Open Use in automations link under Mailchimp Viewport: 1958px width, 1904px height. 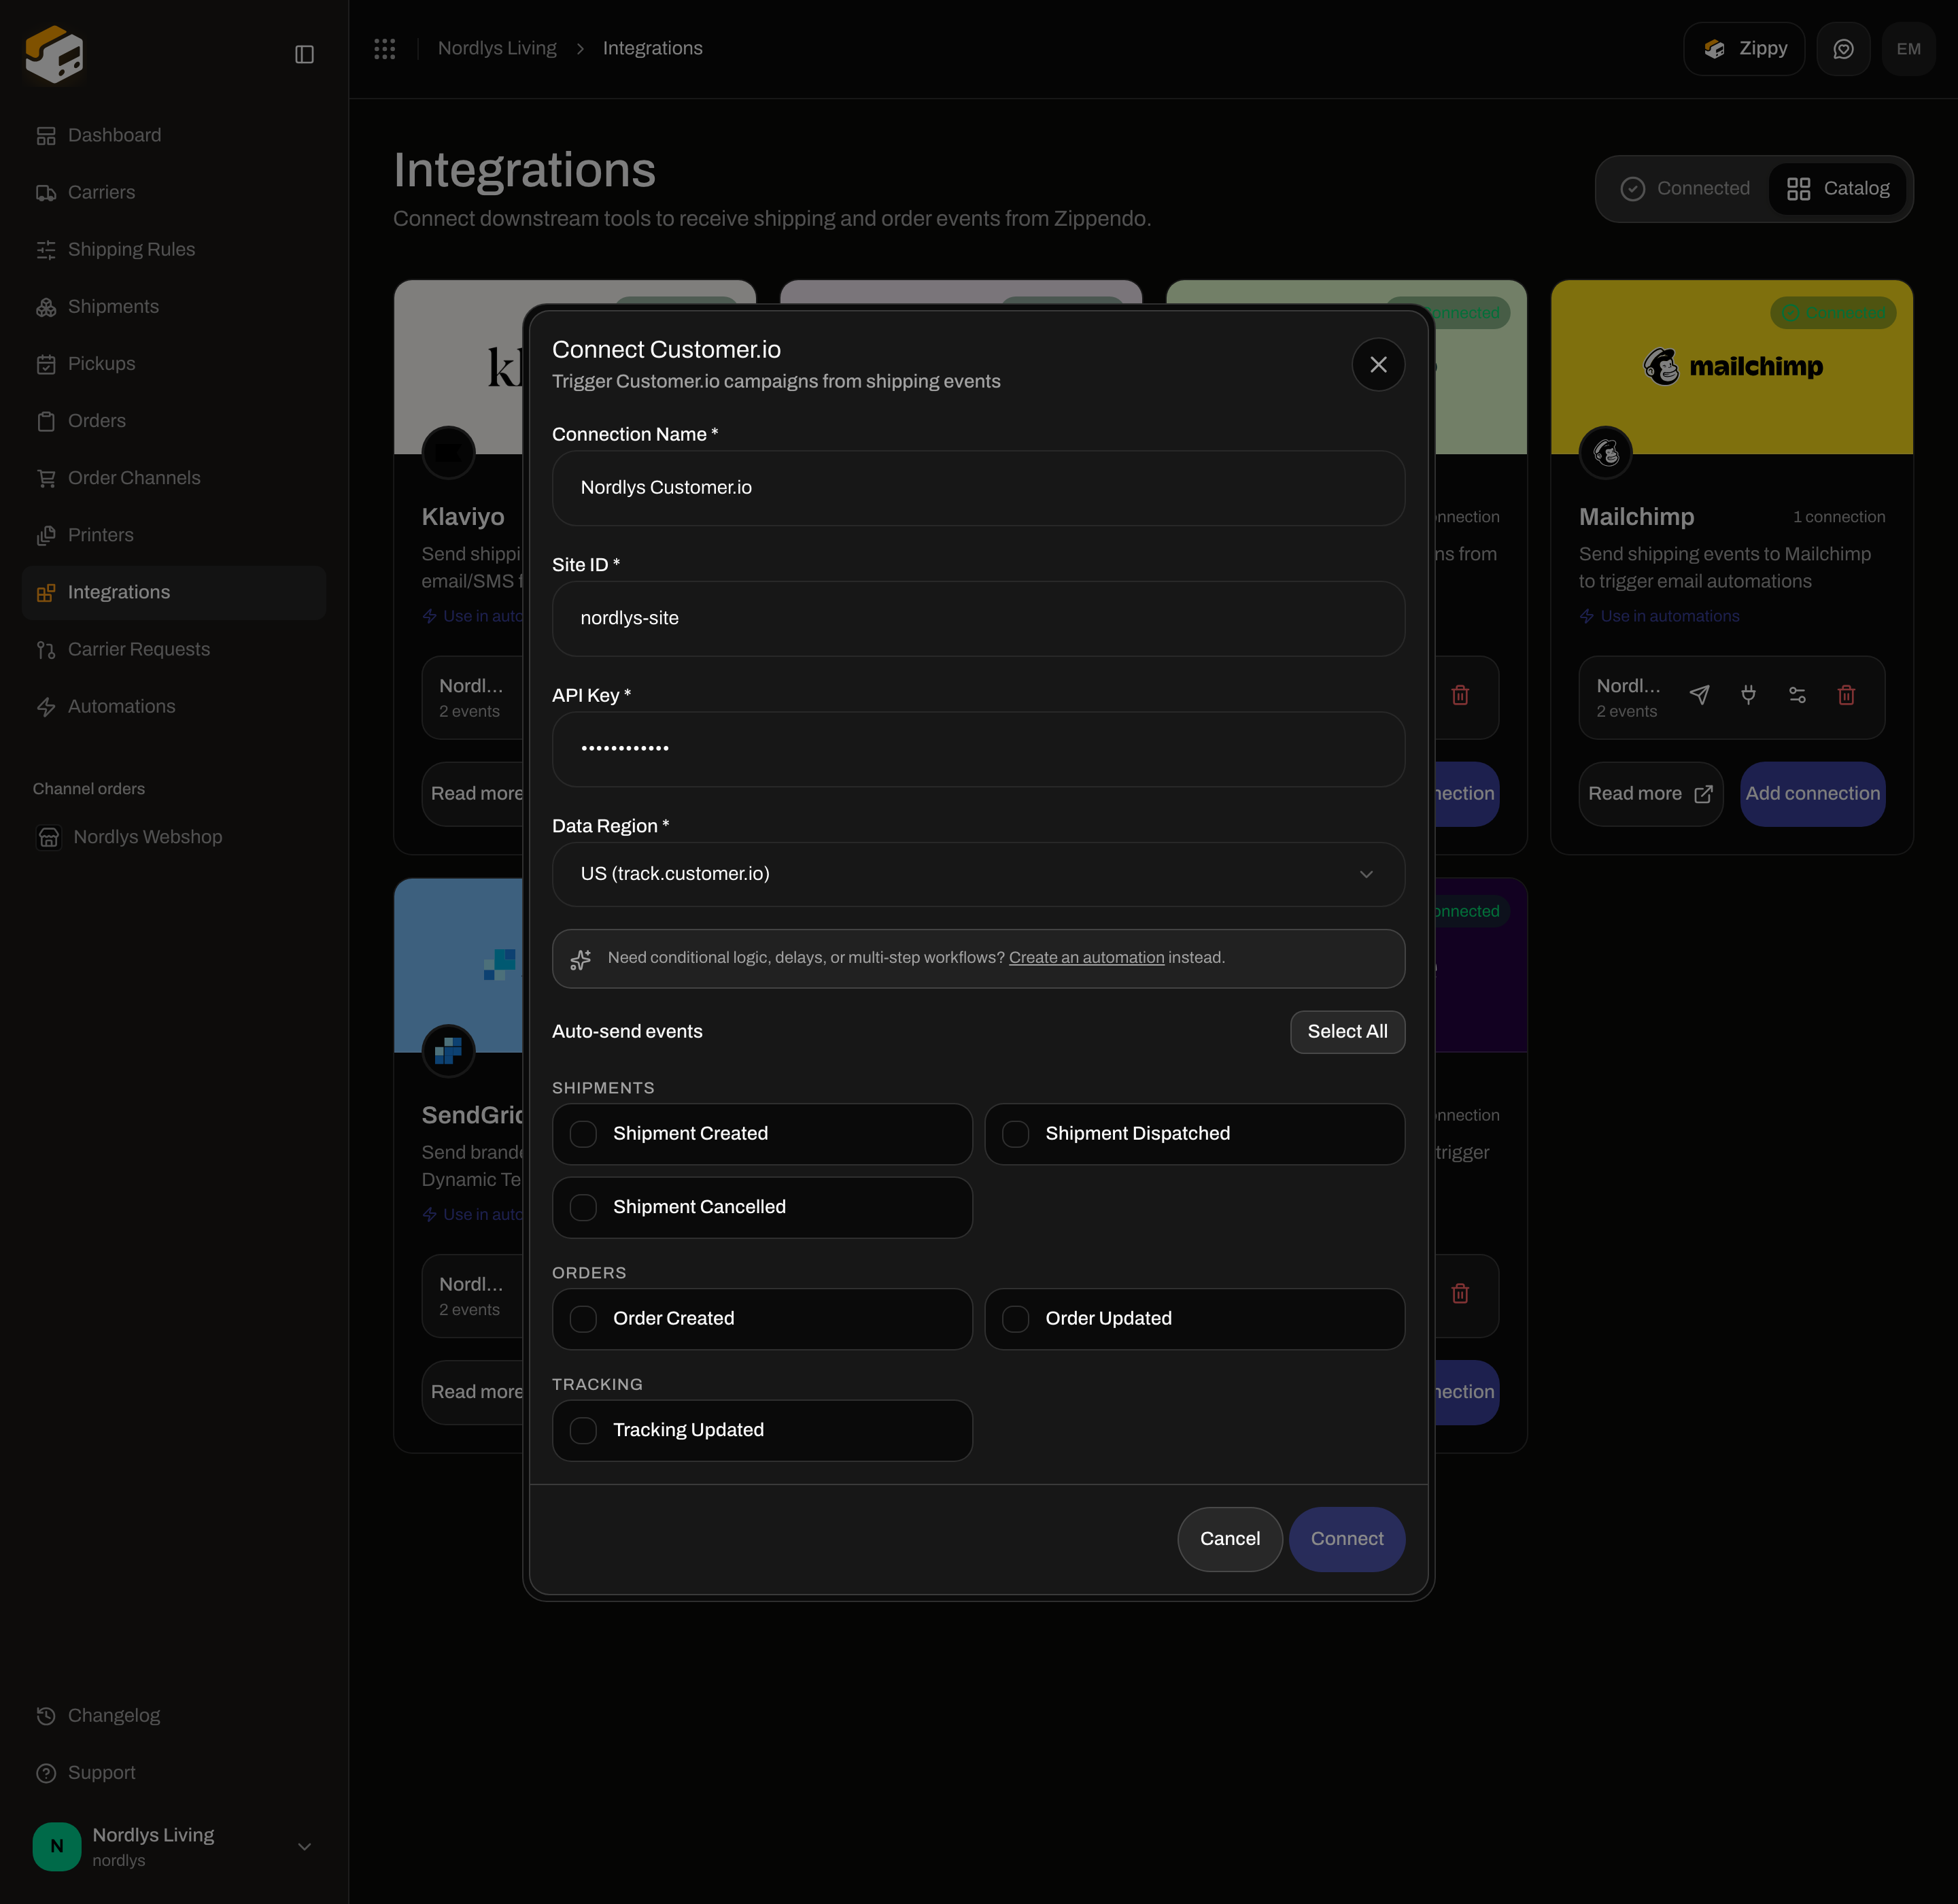[x=1659, y=616]
